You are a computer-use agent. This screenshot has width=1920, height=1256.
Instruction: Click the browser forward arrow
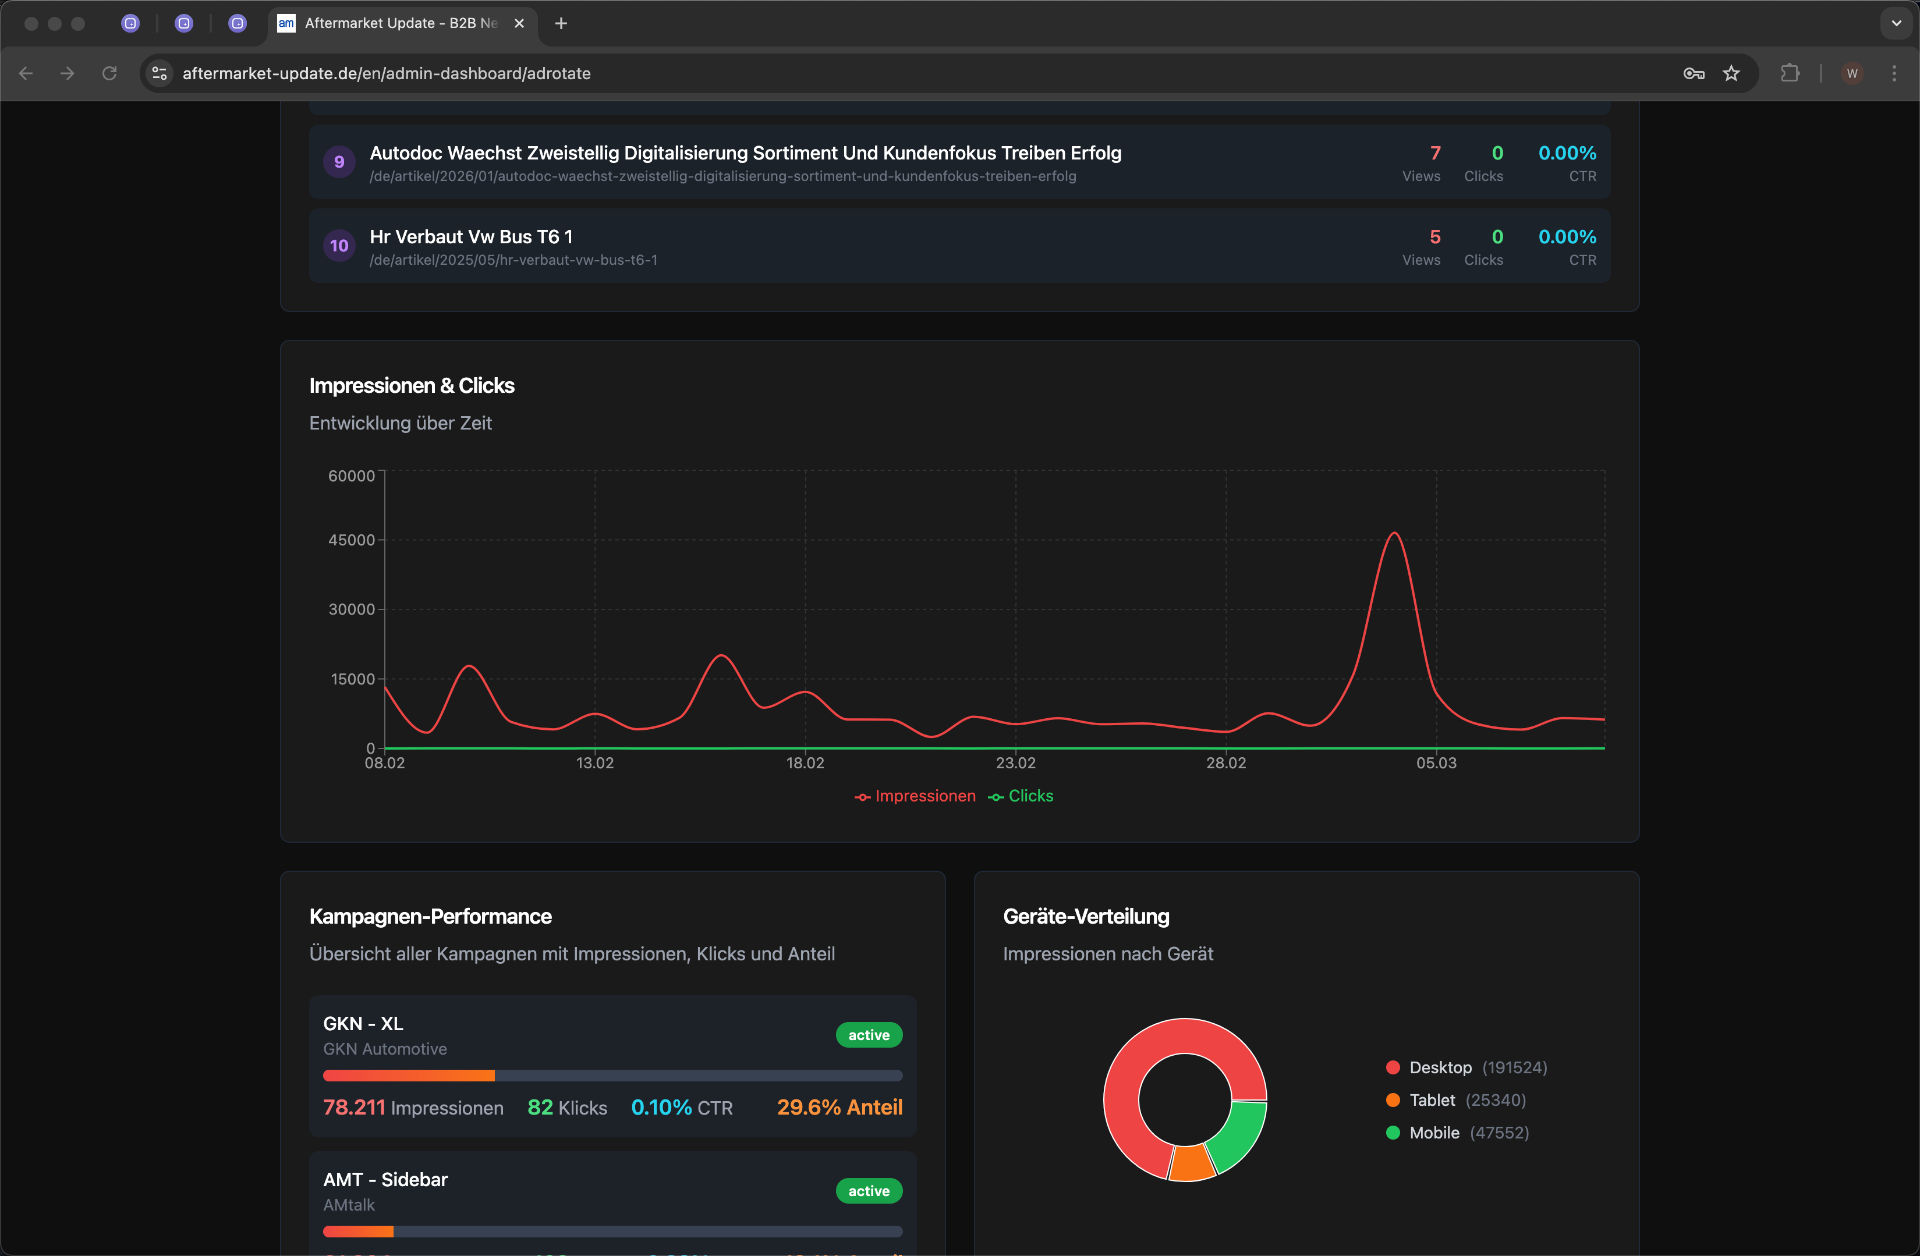coord(67,73)
